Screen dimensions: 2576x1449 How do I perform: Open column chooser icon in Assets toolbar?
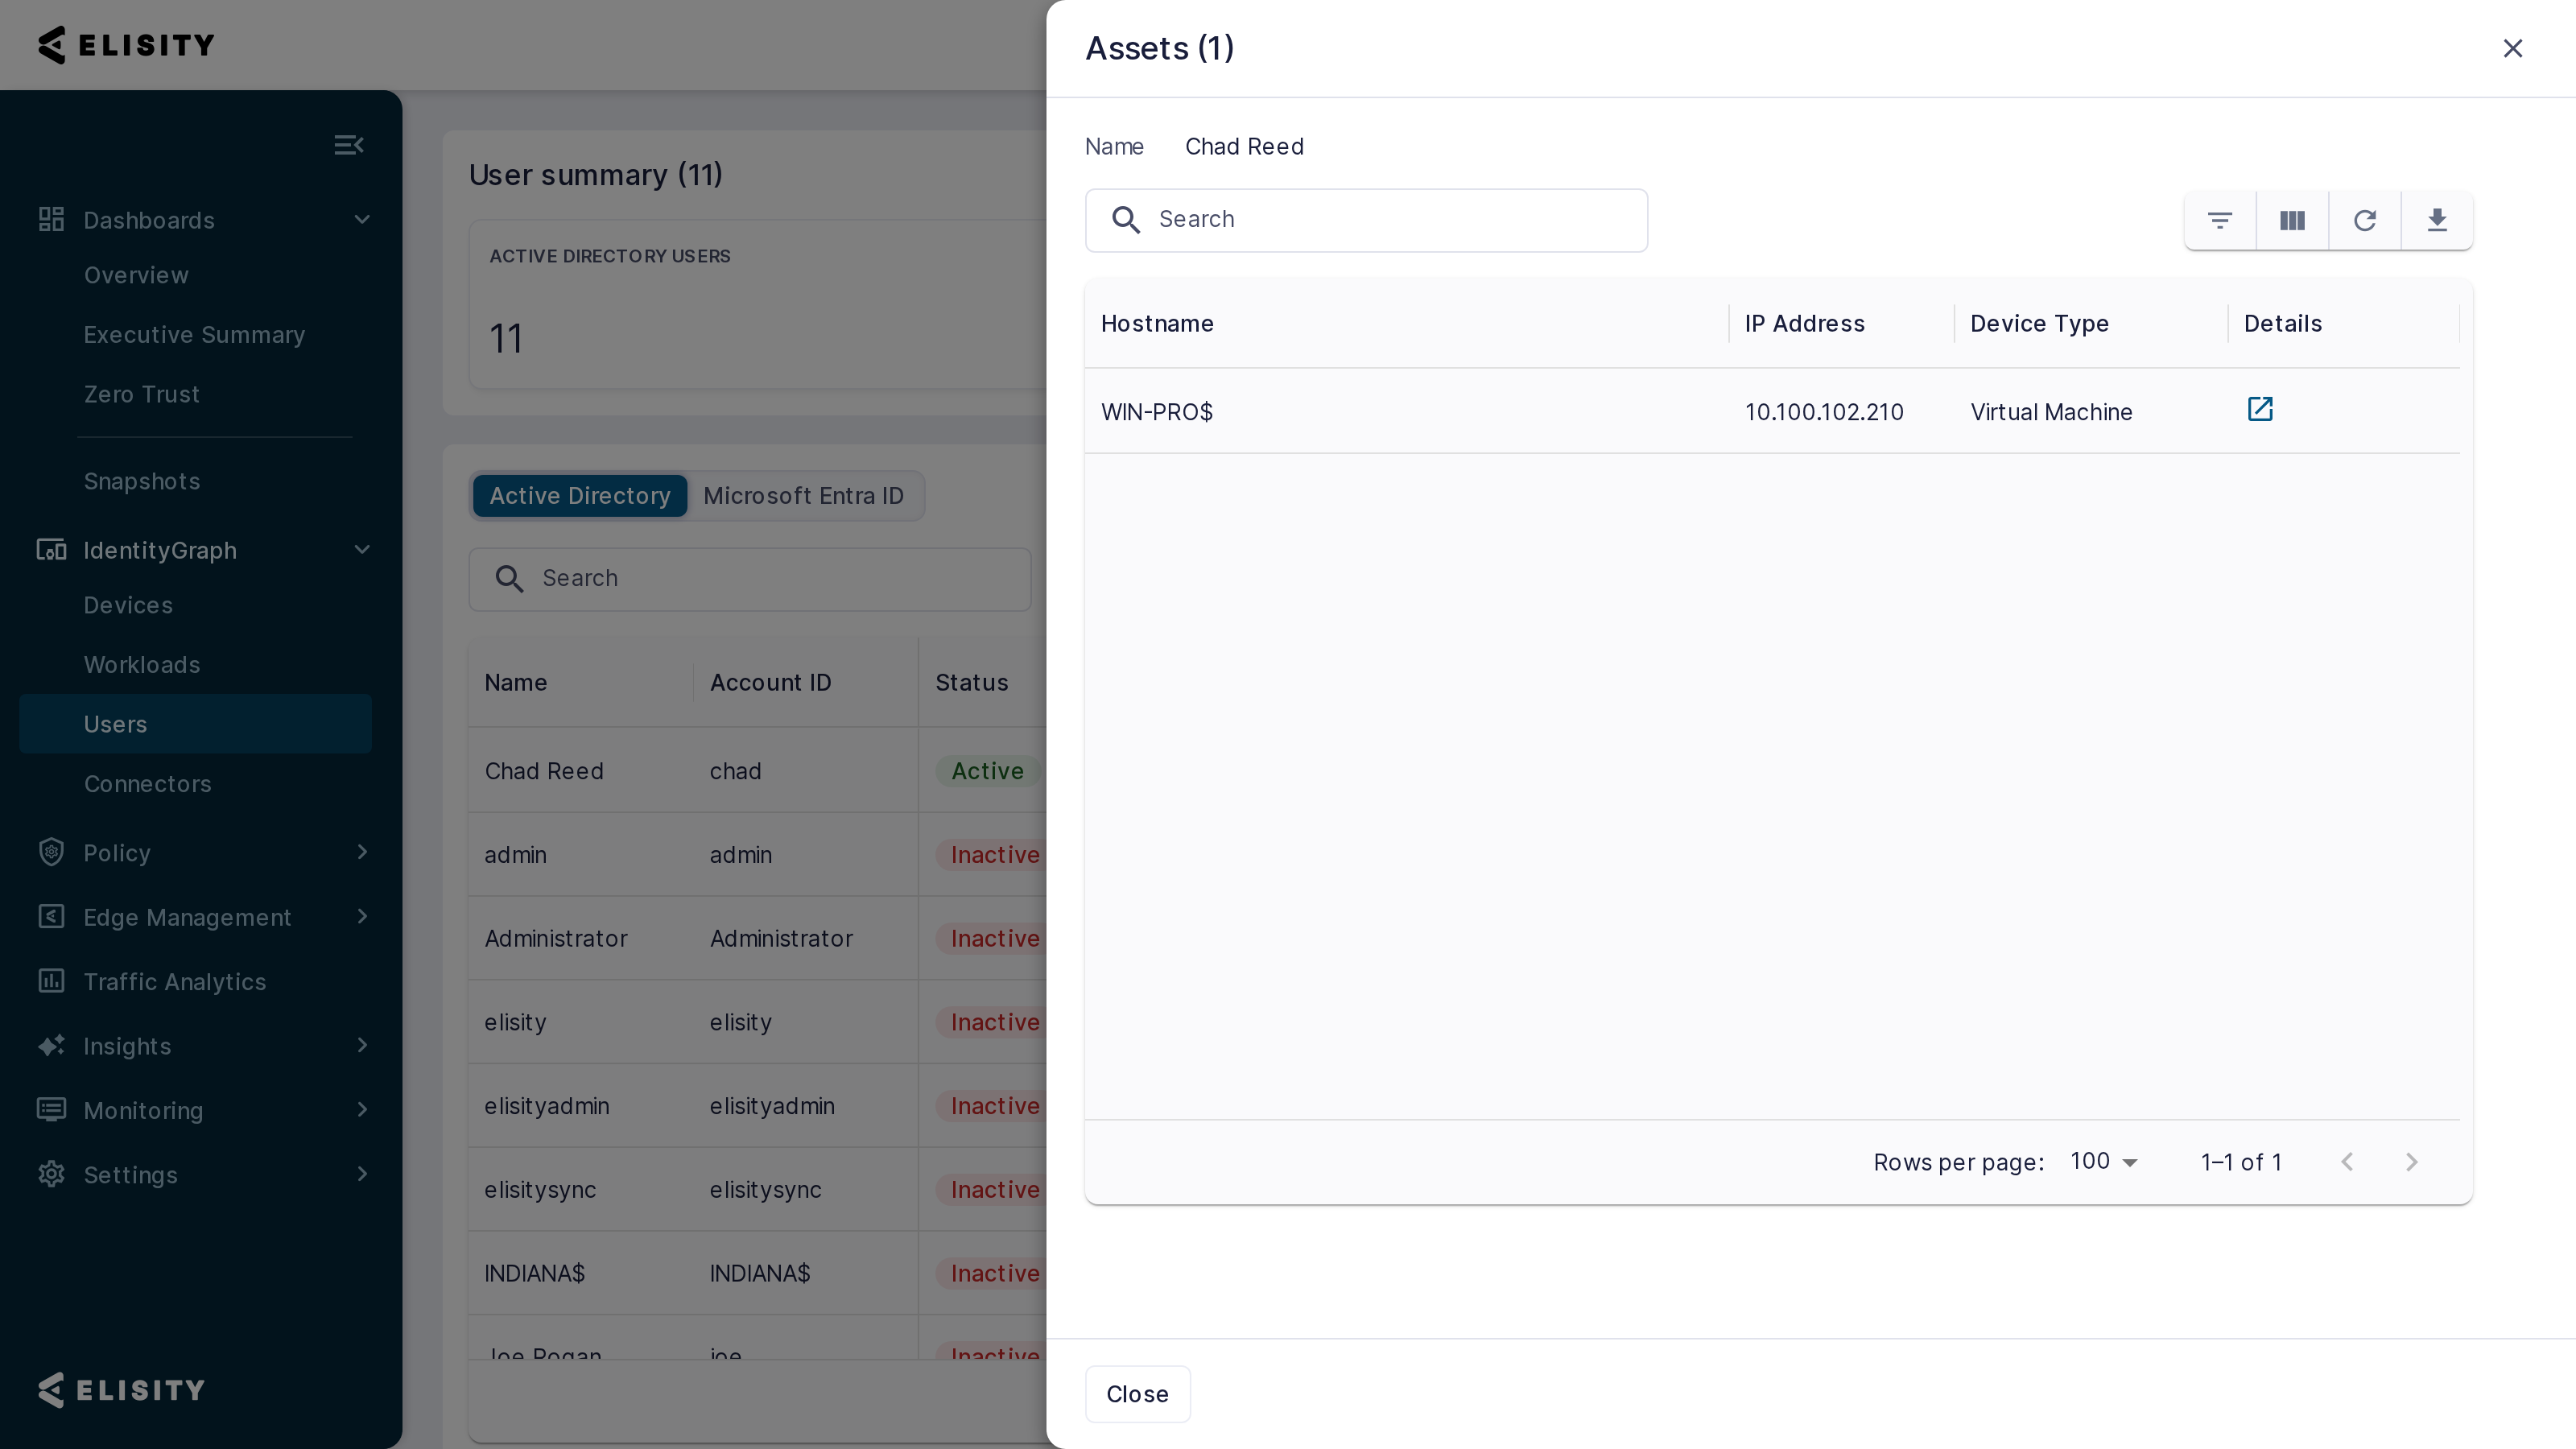point(2292,220)
